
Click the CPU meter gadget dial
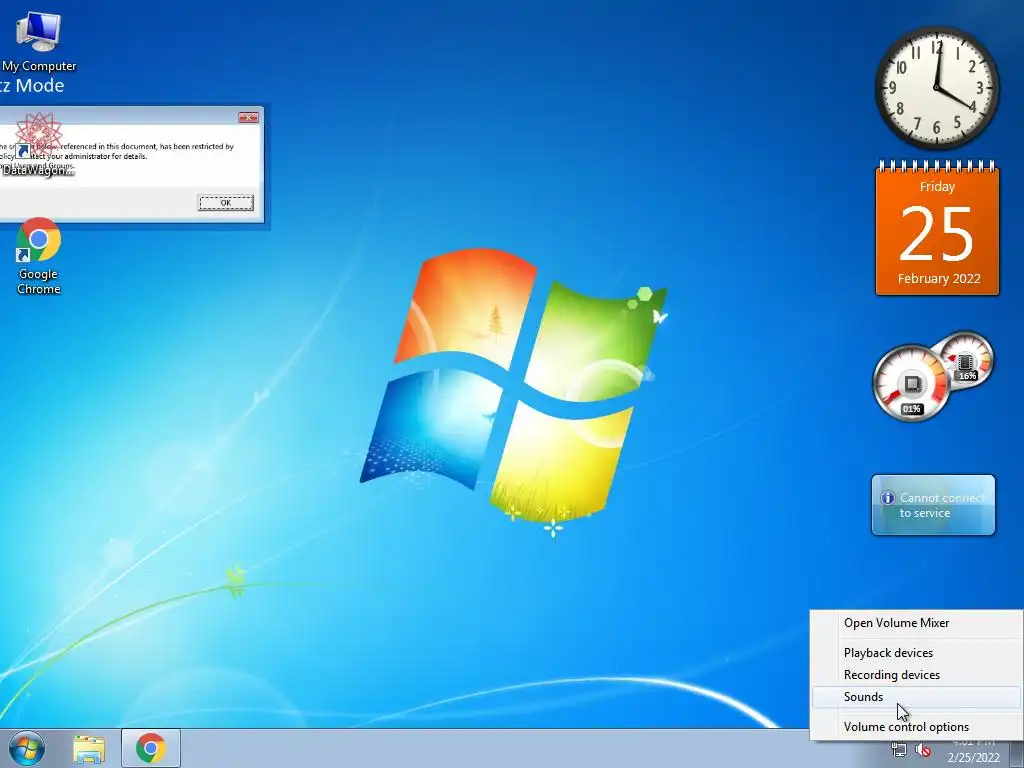[912, 383]
